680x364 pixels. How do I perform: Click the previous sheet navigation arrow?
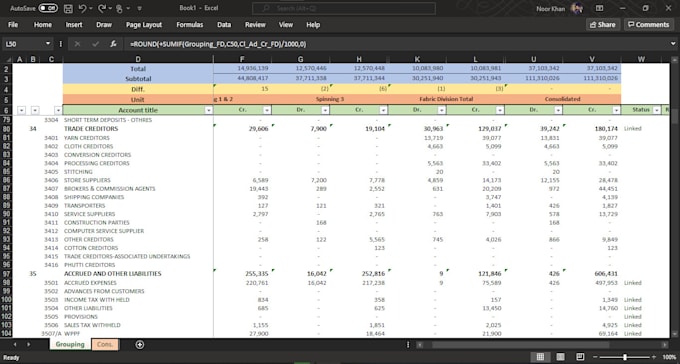(15, 344)
